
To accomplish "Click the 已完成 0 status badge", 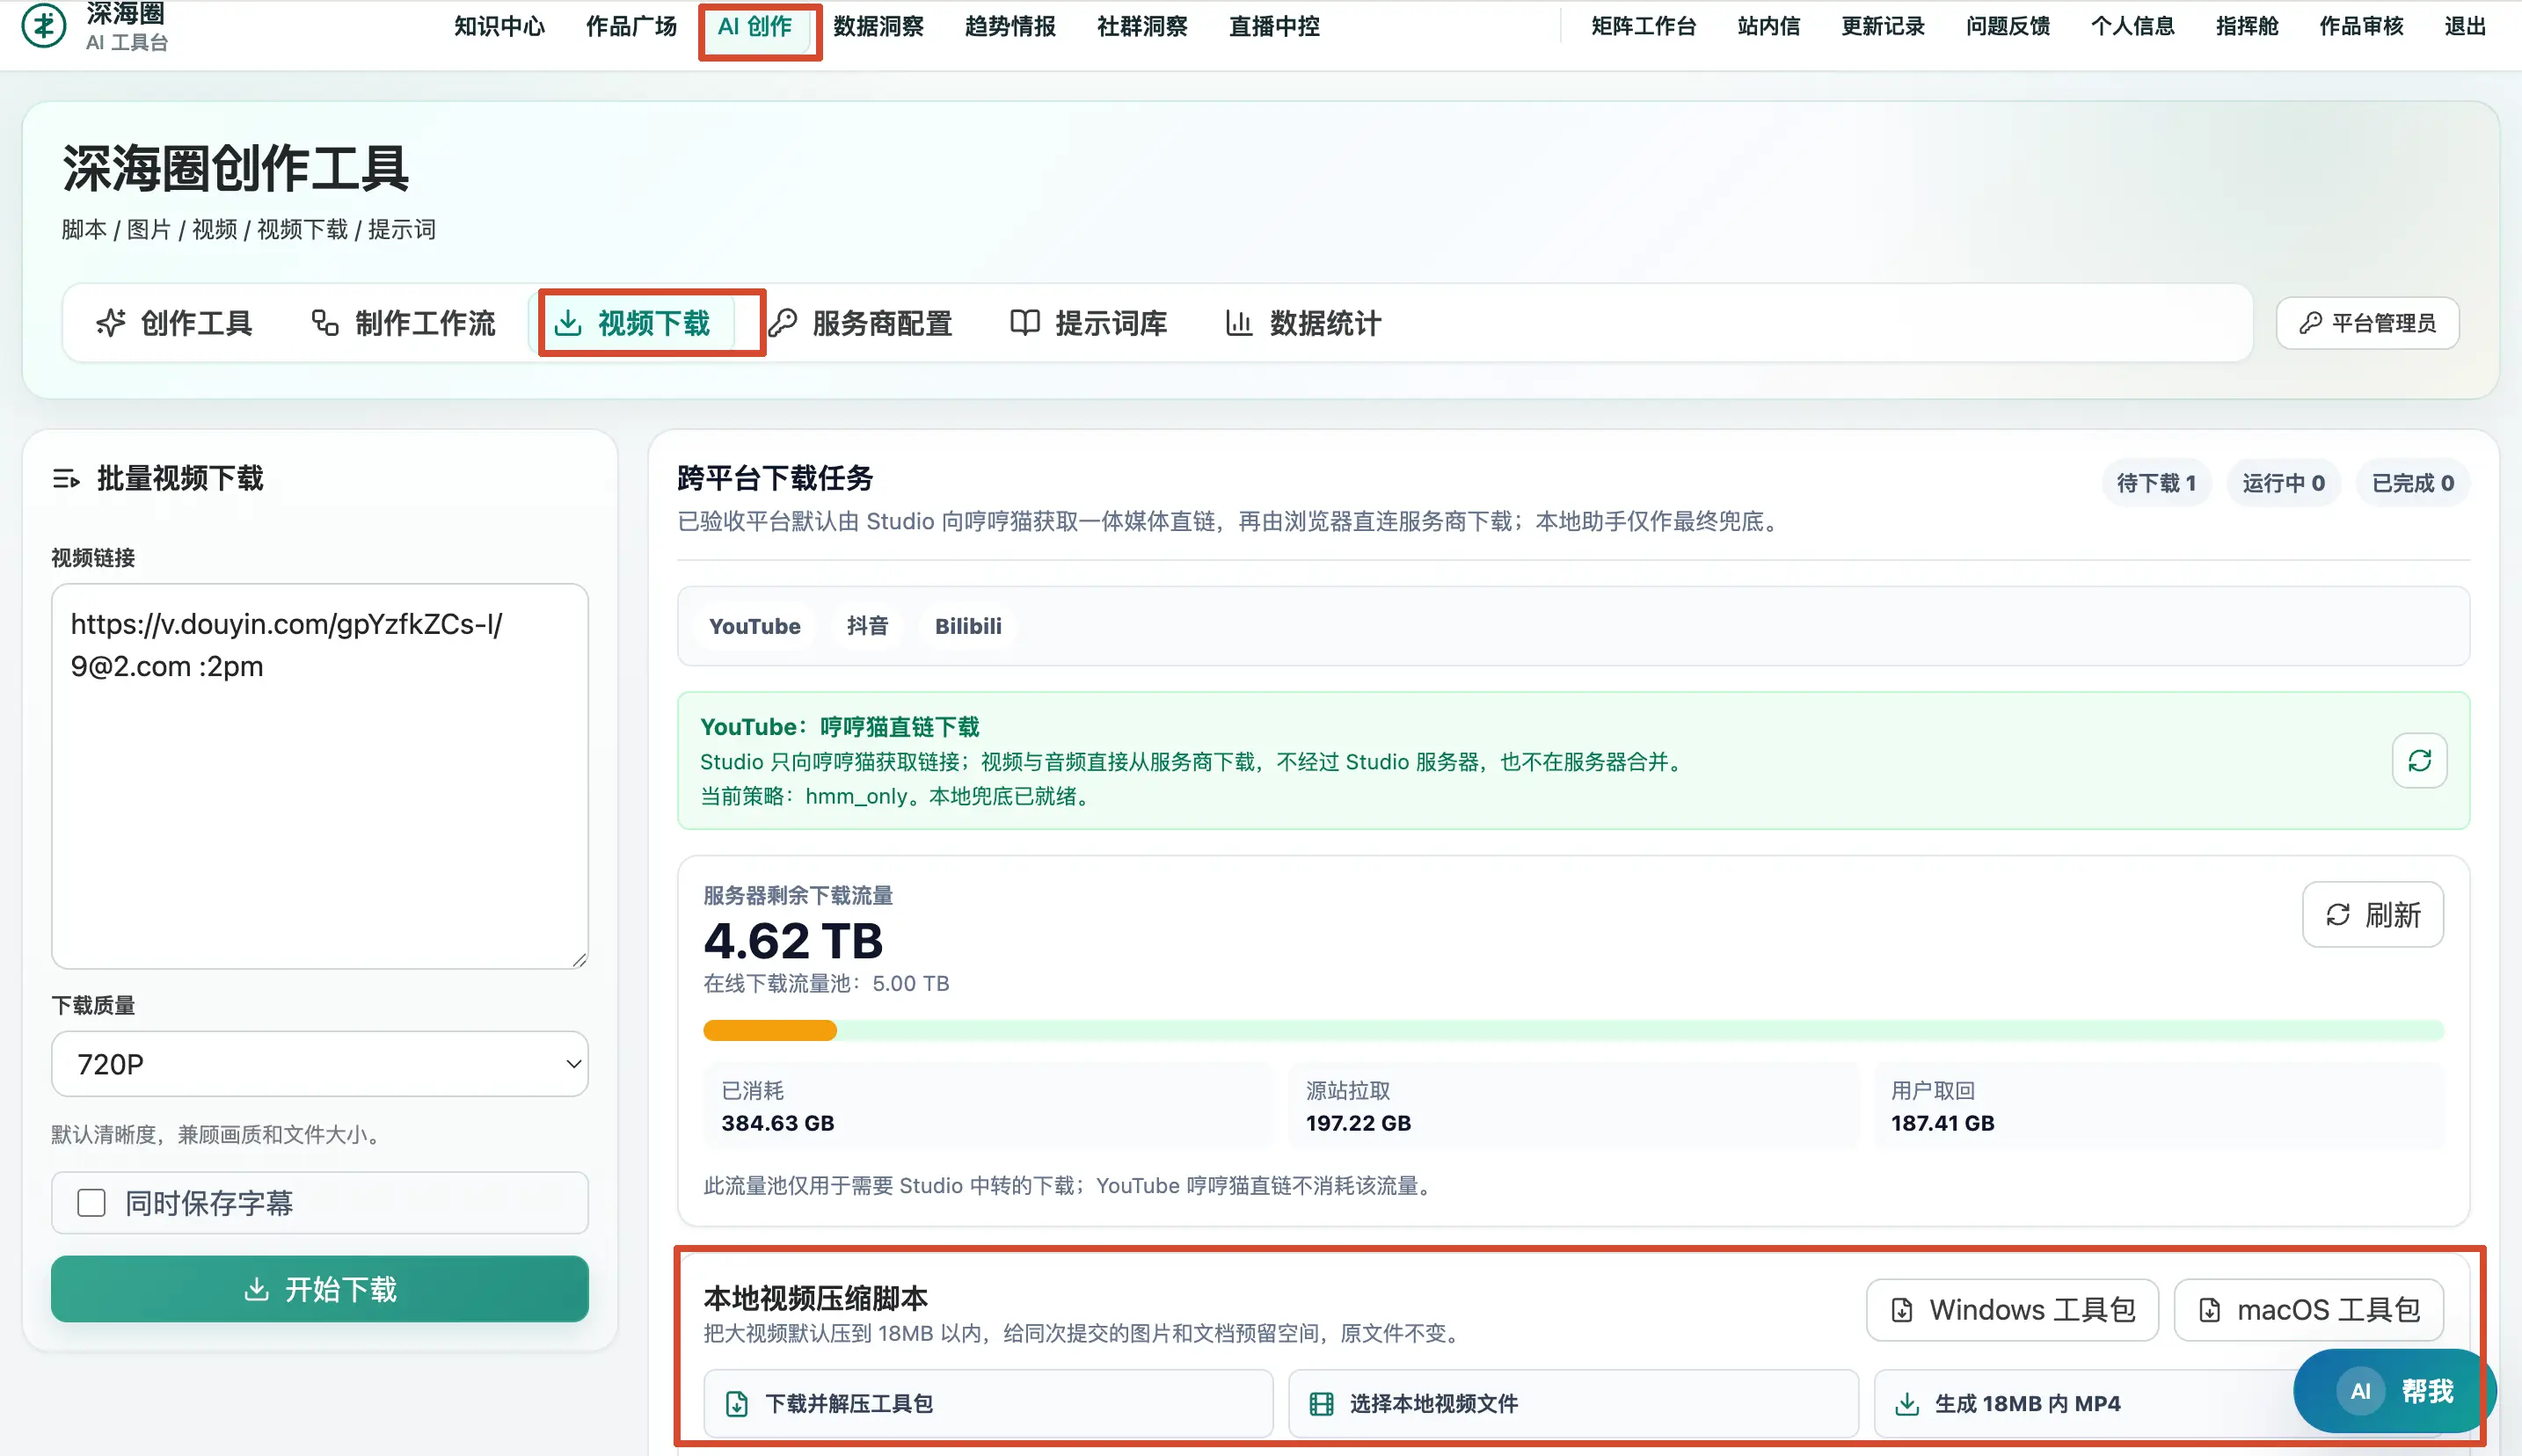I will point(2413,483).
